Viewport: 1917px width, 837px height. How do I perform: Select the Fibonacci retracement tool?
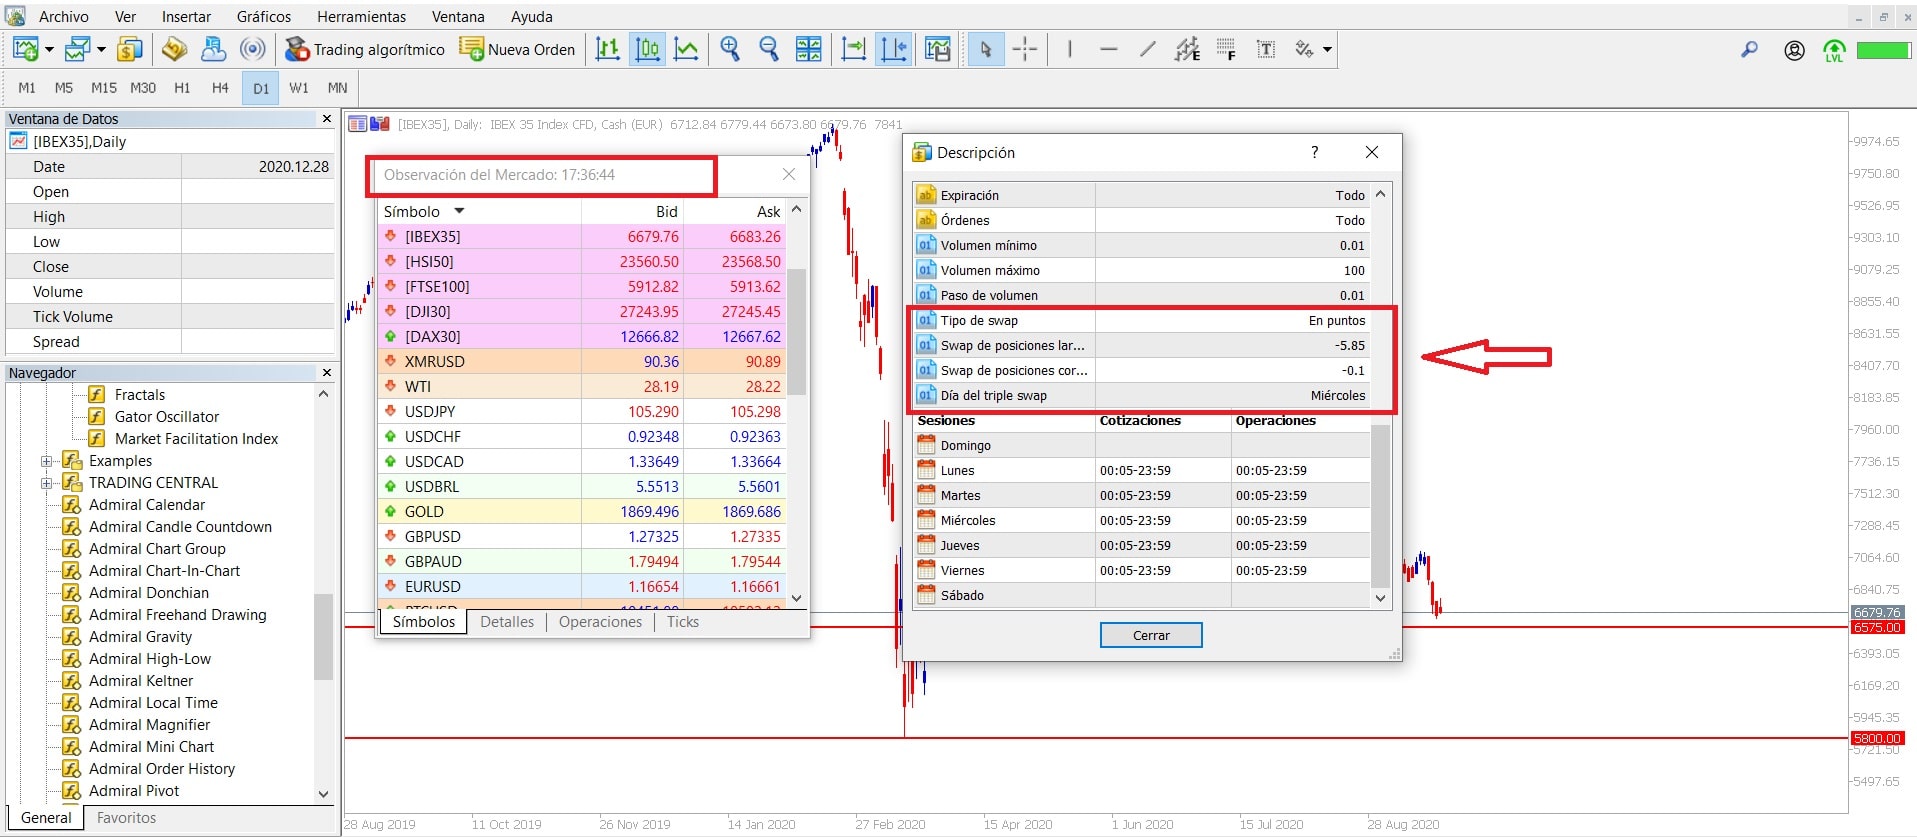click(x=1226, y=49)
